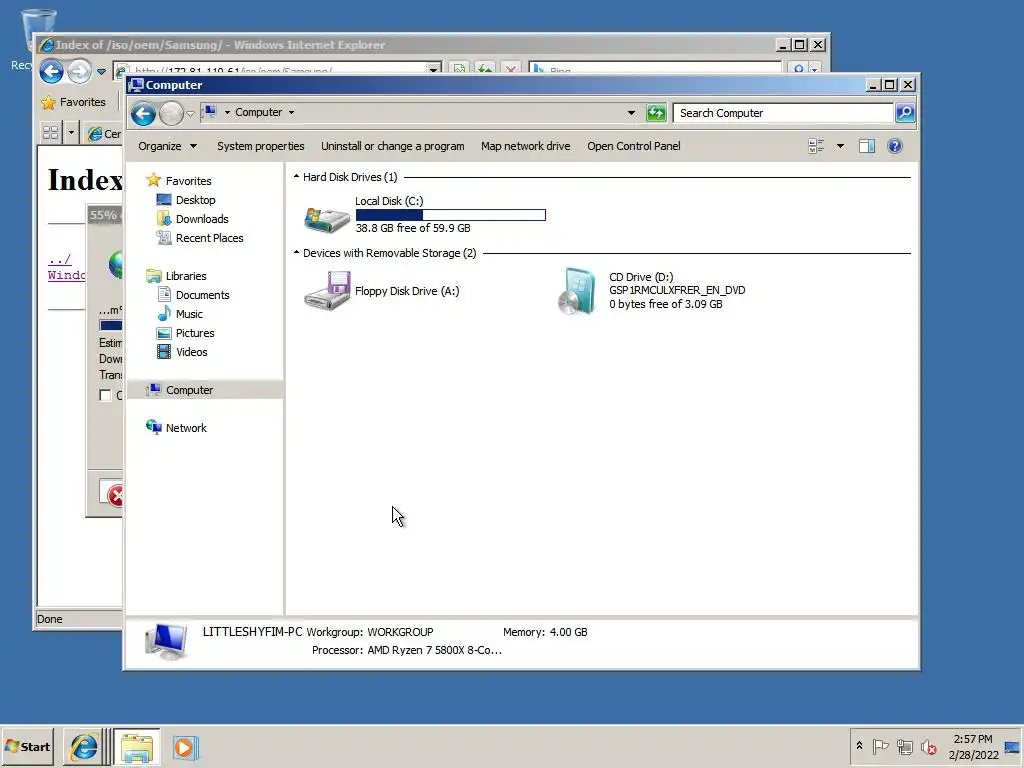Click the Favorites star in navigation pane
This screenshot has width=1024, height=768.
coord(153,180)
